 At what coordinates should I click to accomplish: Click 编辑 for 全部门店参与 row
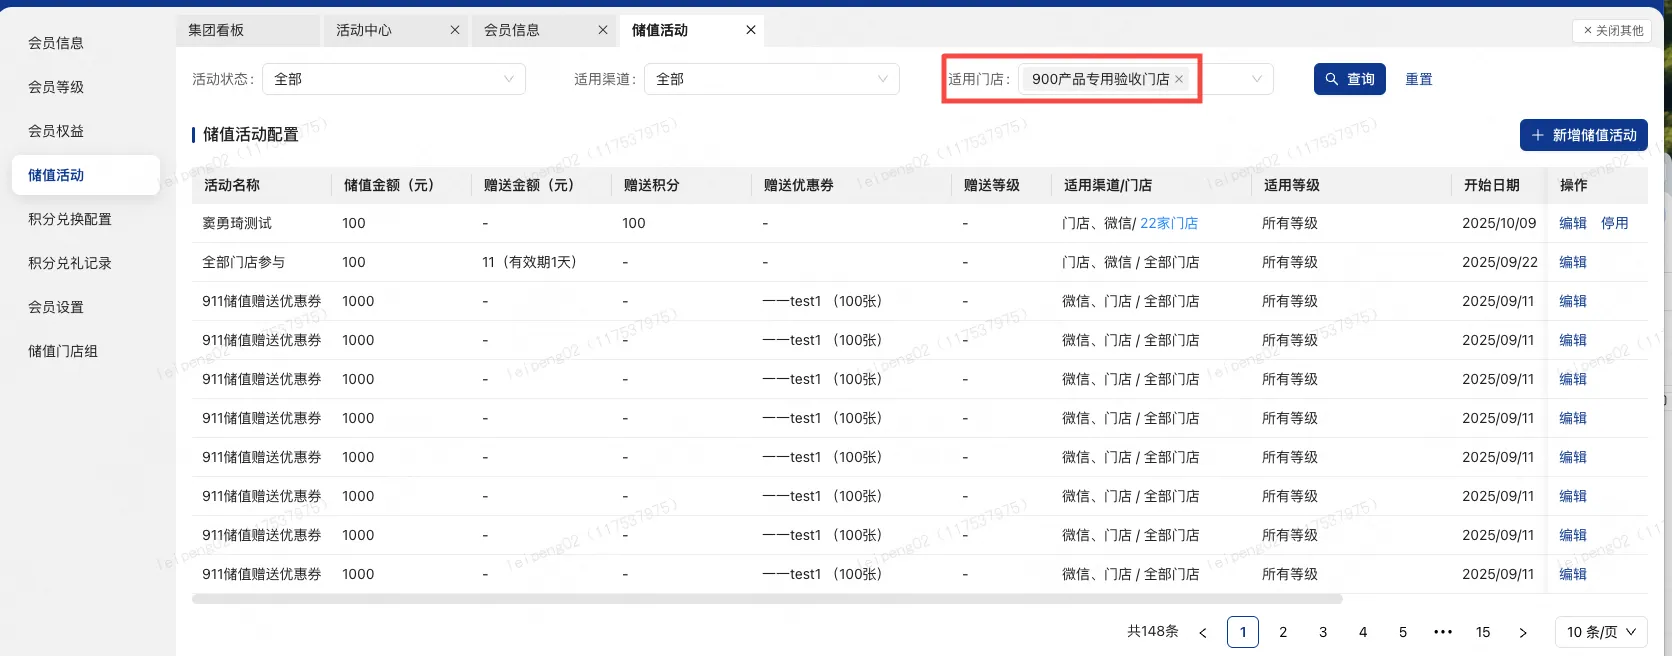pos(1573,262)
